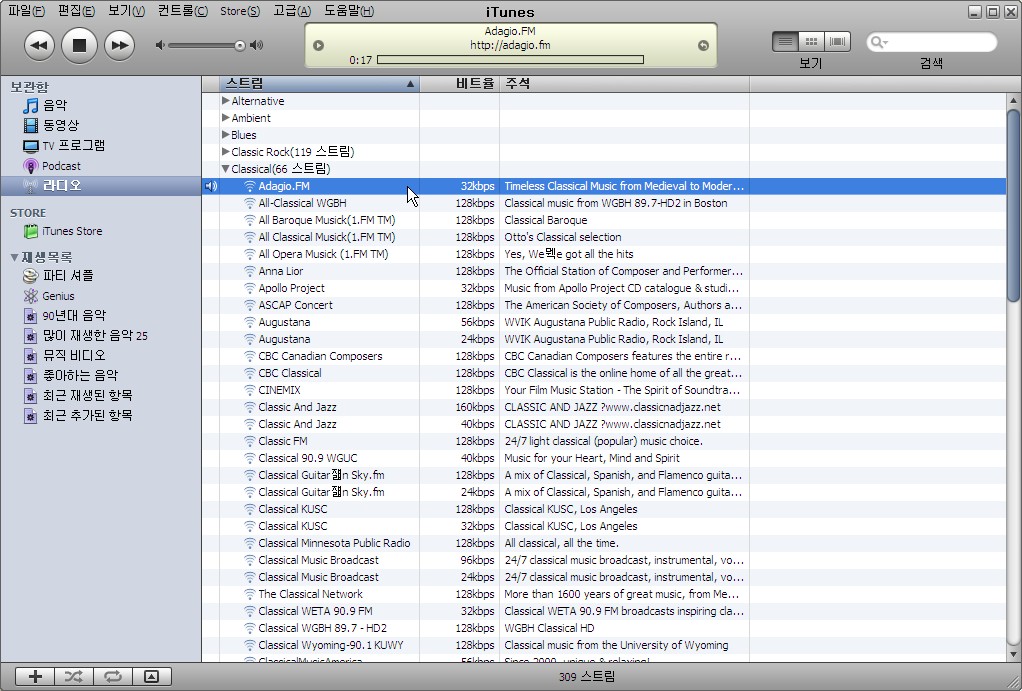Open the 편집(E) menu

coord(76,10)
